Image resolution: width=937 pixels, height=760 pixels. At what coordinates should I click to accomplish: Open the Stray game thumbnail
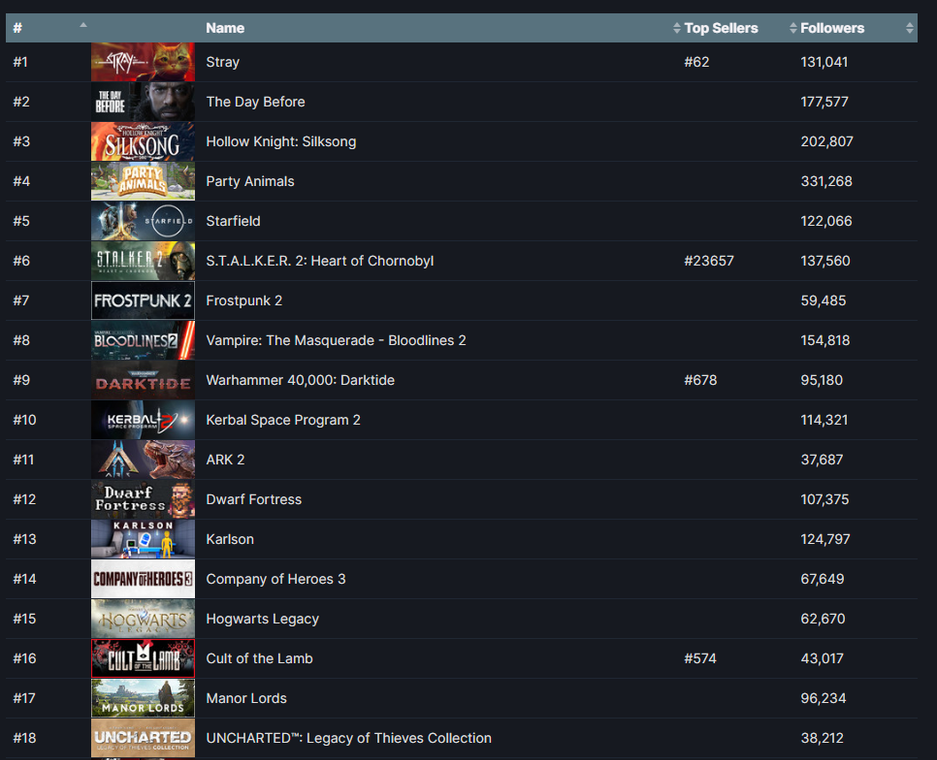(143, 62)
